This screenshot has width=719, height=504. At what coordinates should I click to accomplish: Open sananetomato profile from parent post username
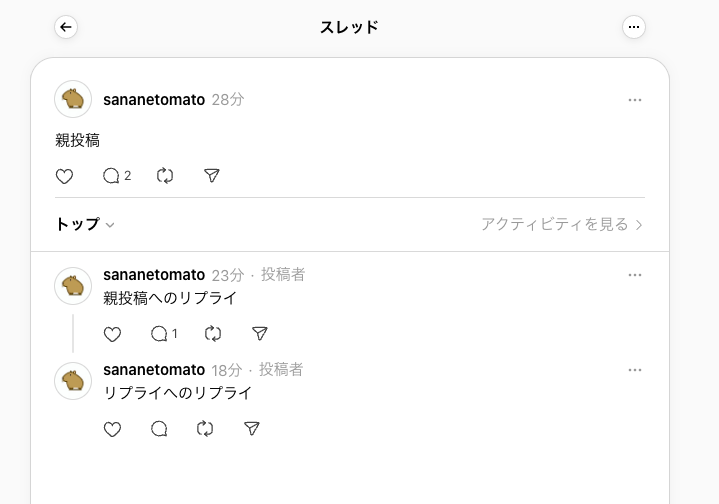[x=154, y=100]
